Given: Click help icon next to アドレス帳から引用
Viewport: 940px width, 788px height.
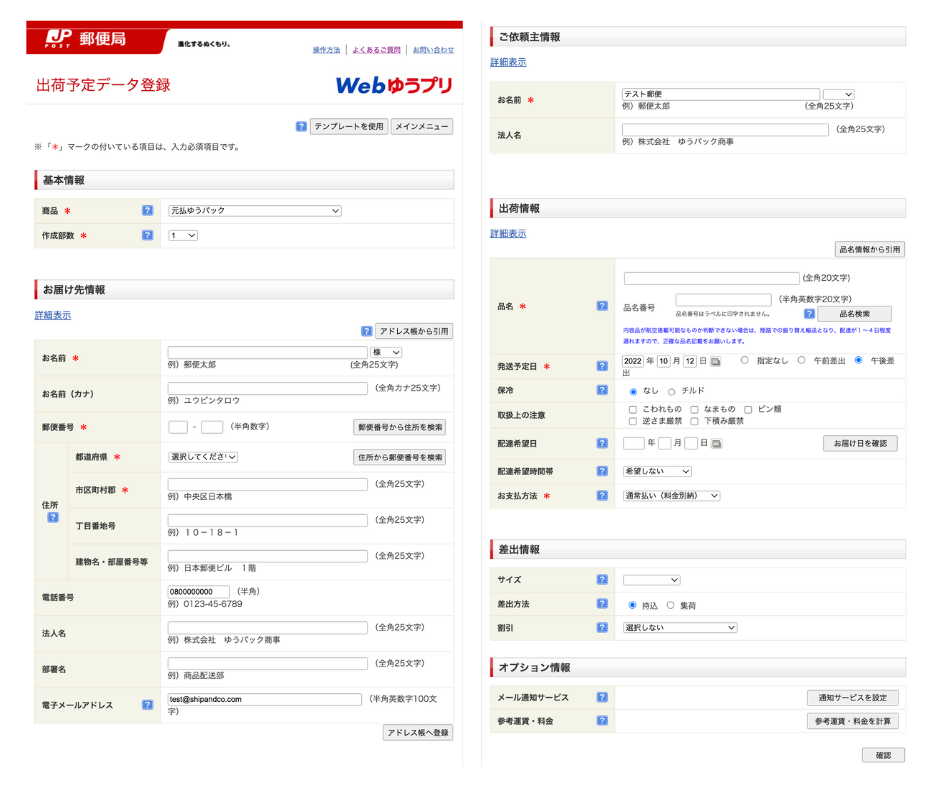Looking at the screenshot, I should coord(366,331).
